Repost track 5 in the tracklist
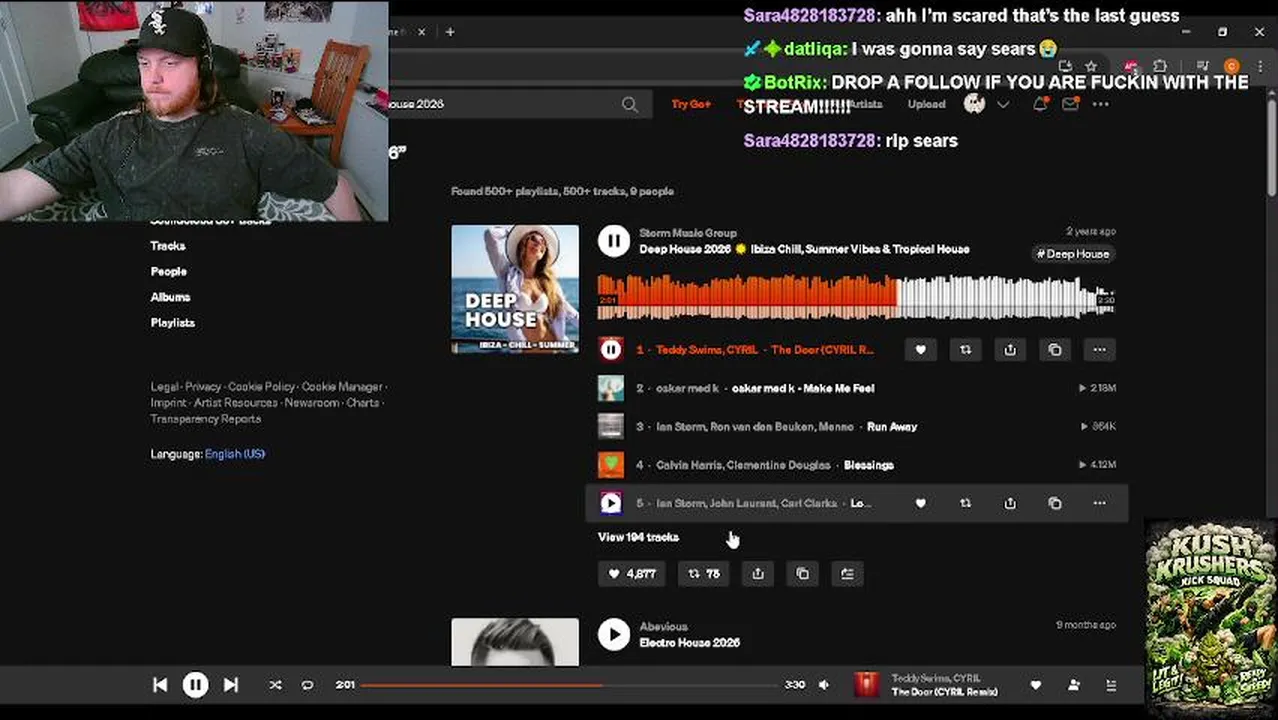 [x=966, y=503]
